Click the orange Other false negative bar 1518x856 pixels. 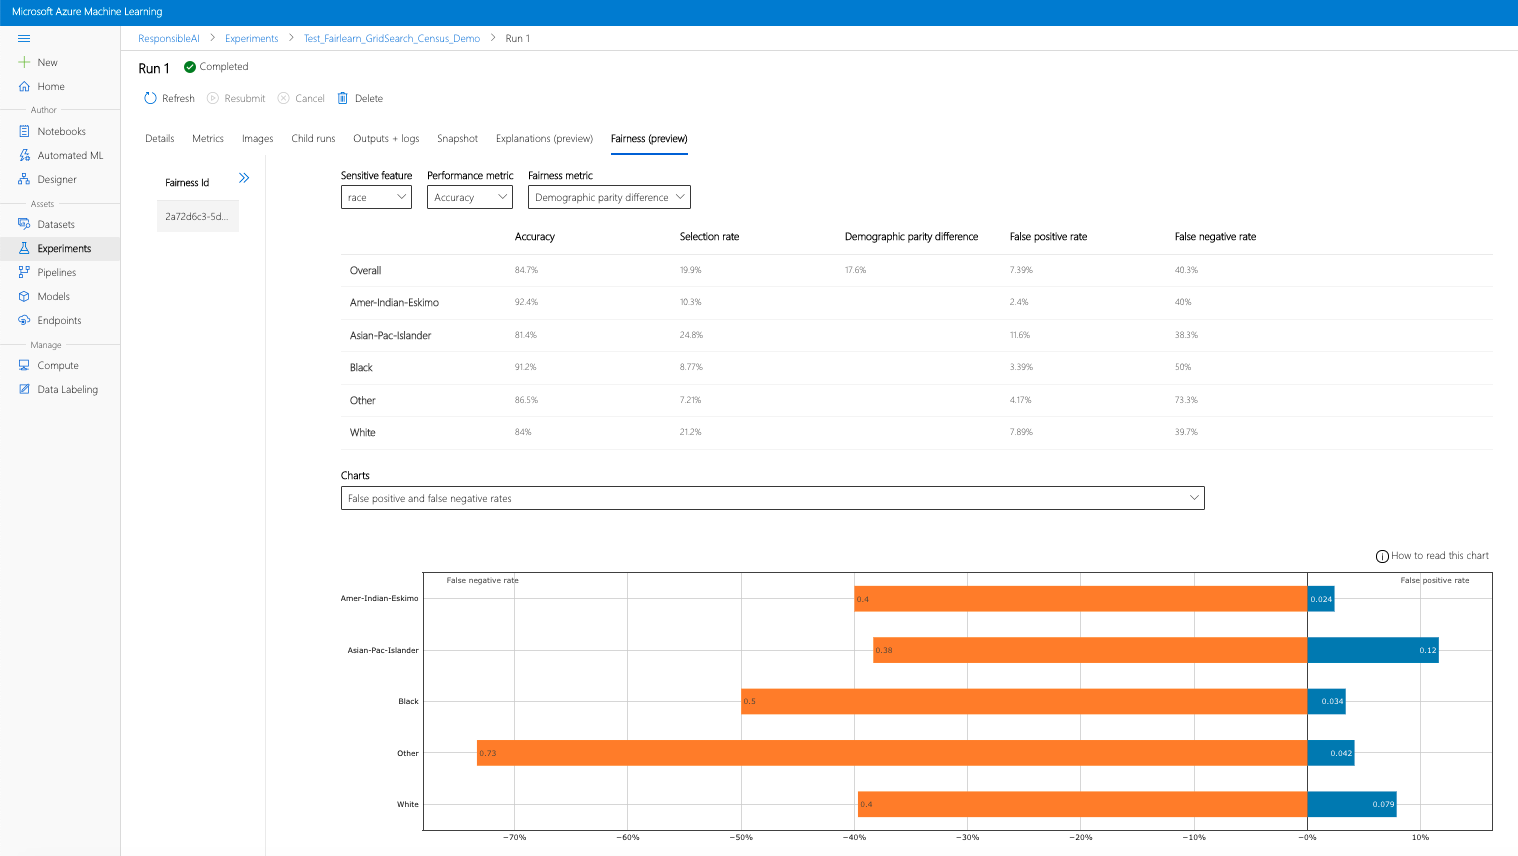tap(891, 753)
